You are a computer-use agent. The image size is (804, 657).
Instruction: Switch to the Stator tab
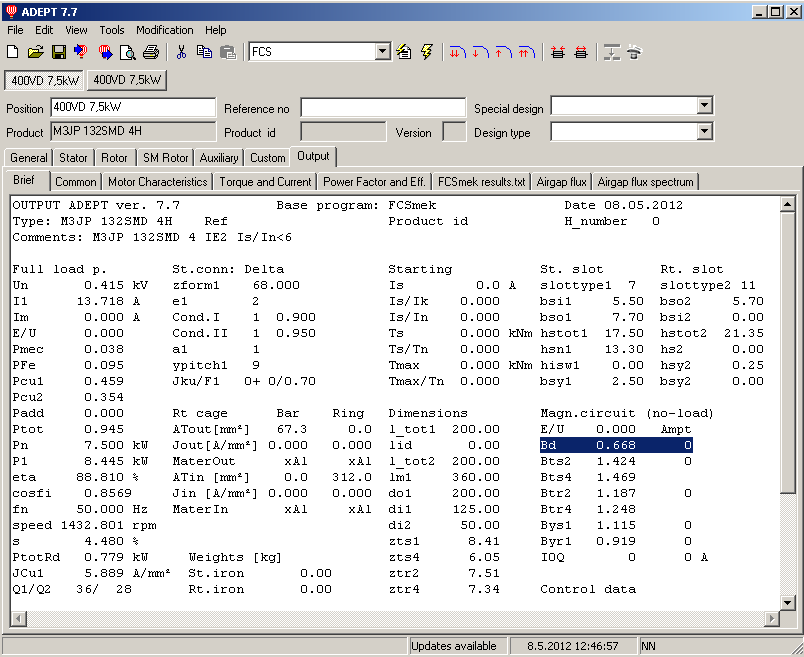(73, 158)
